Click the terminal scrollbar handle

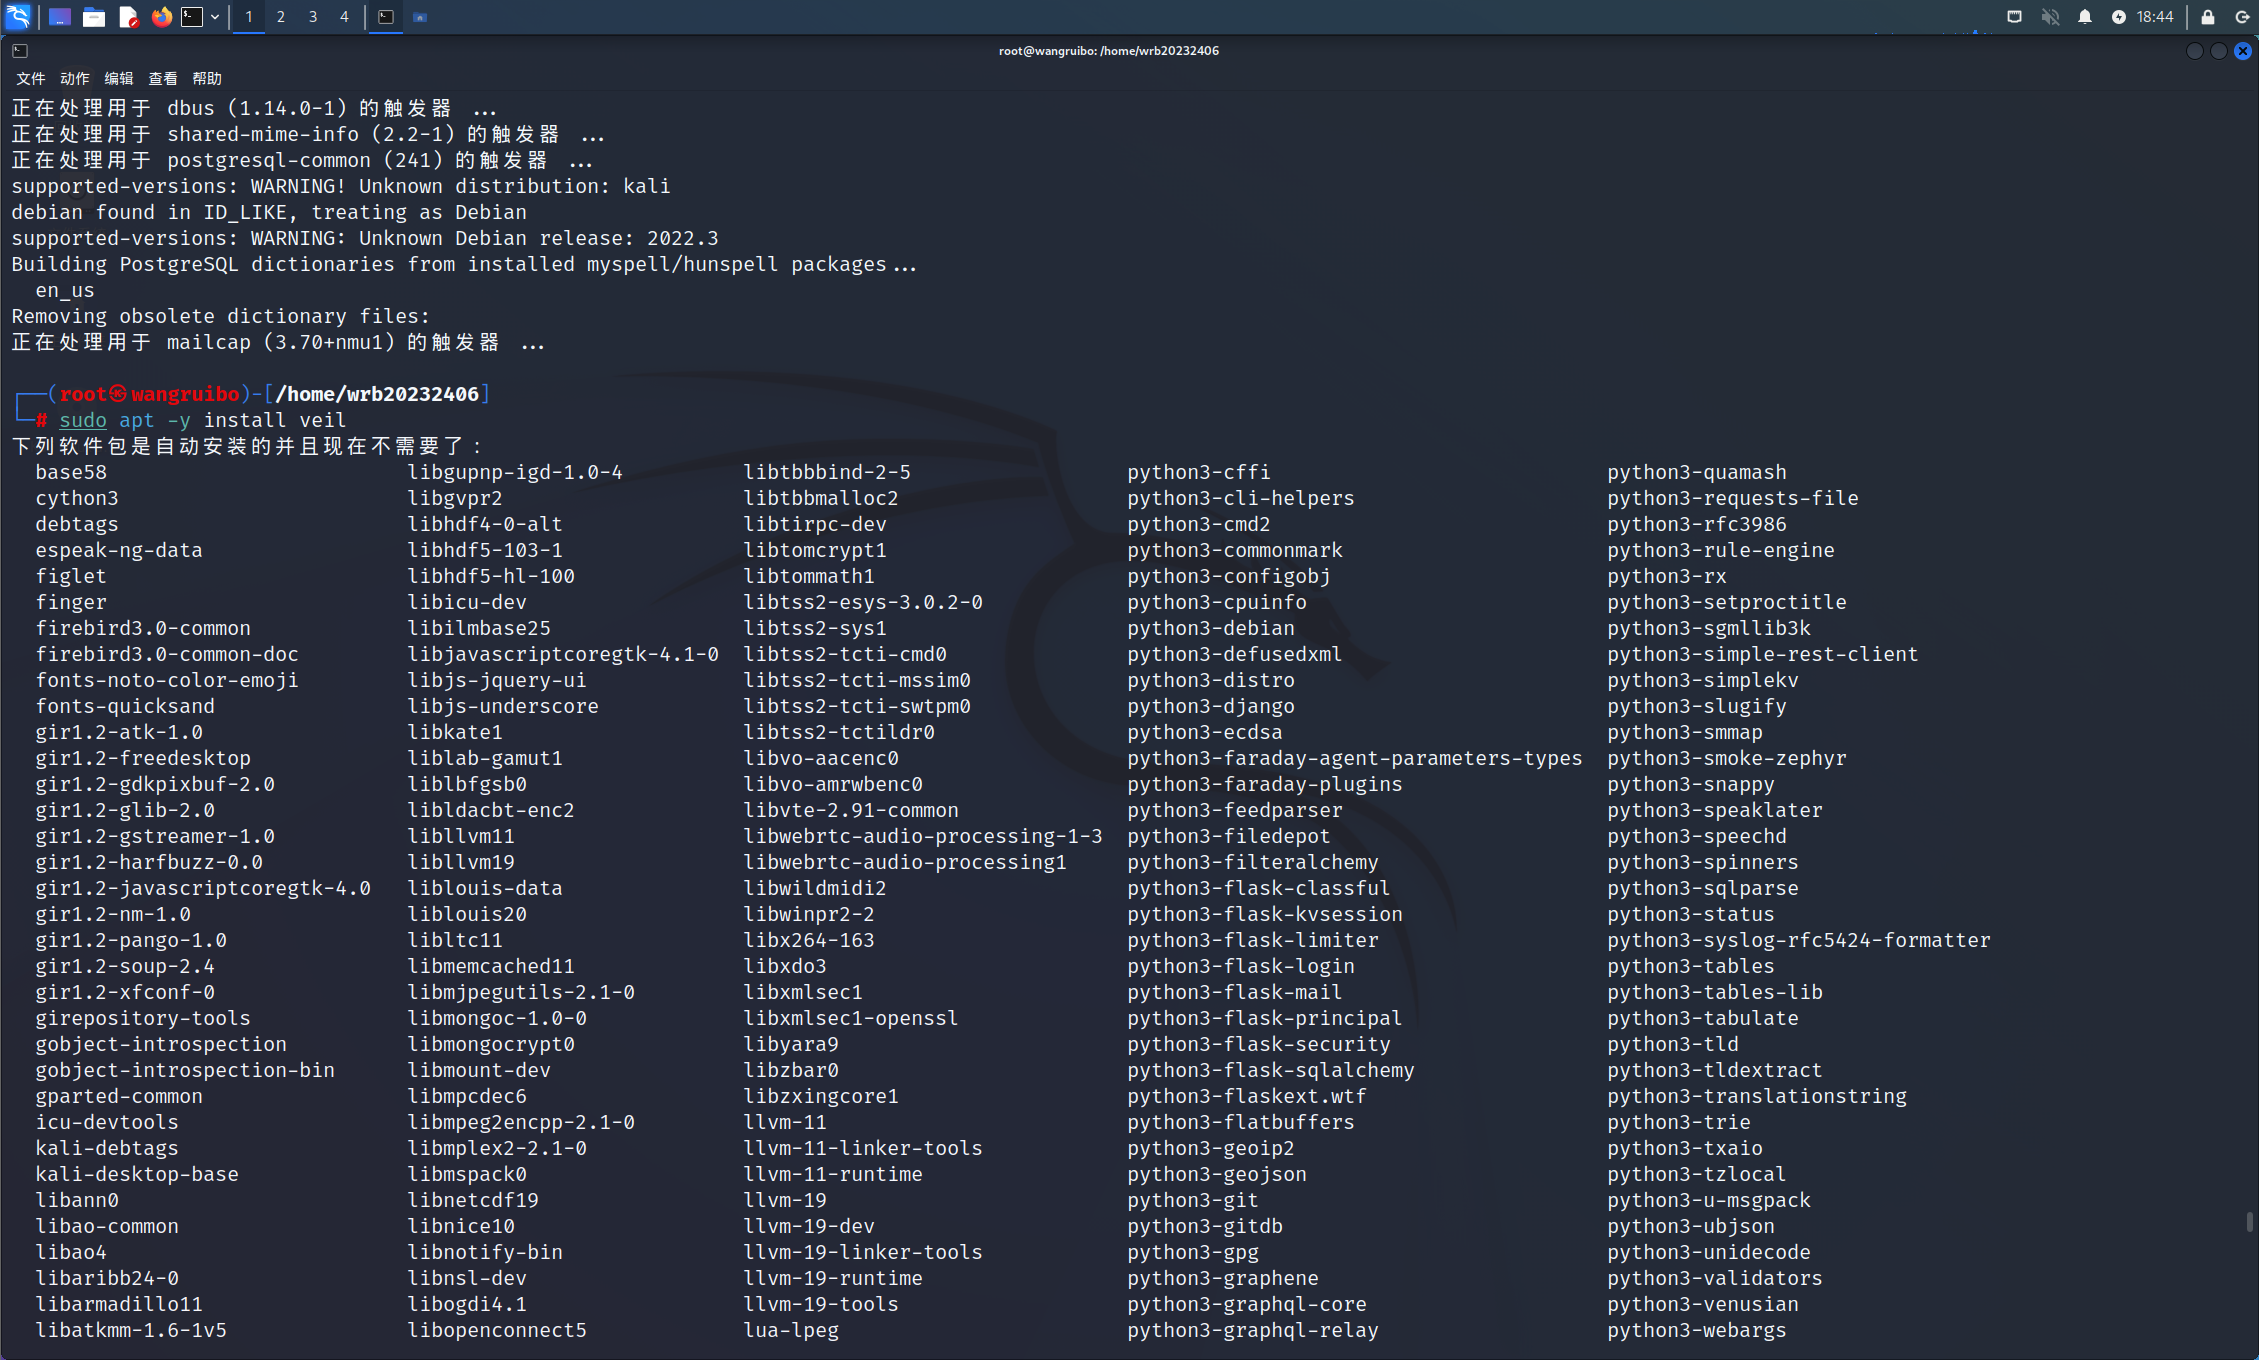(x=2249, y=1222)
